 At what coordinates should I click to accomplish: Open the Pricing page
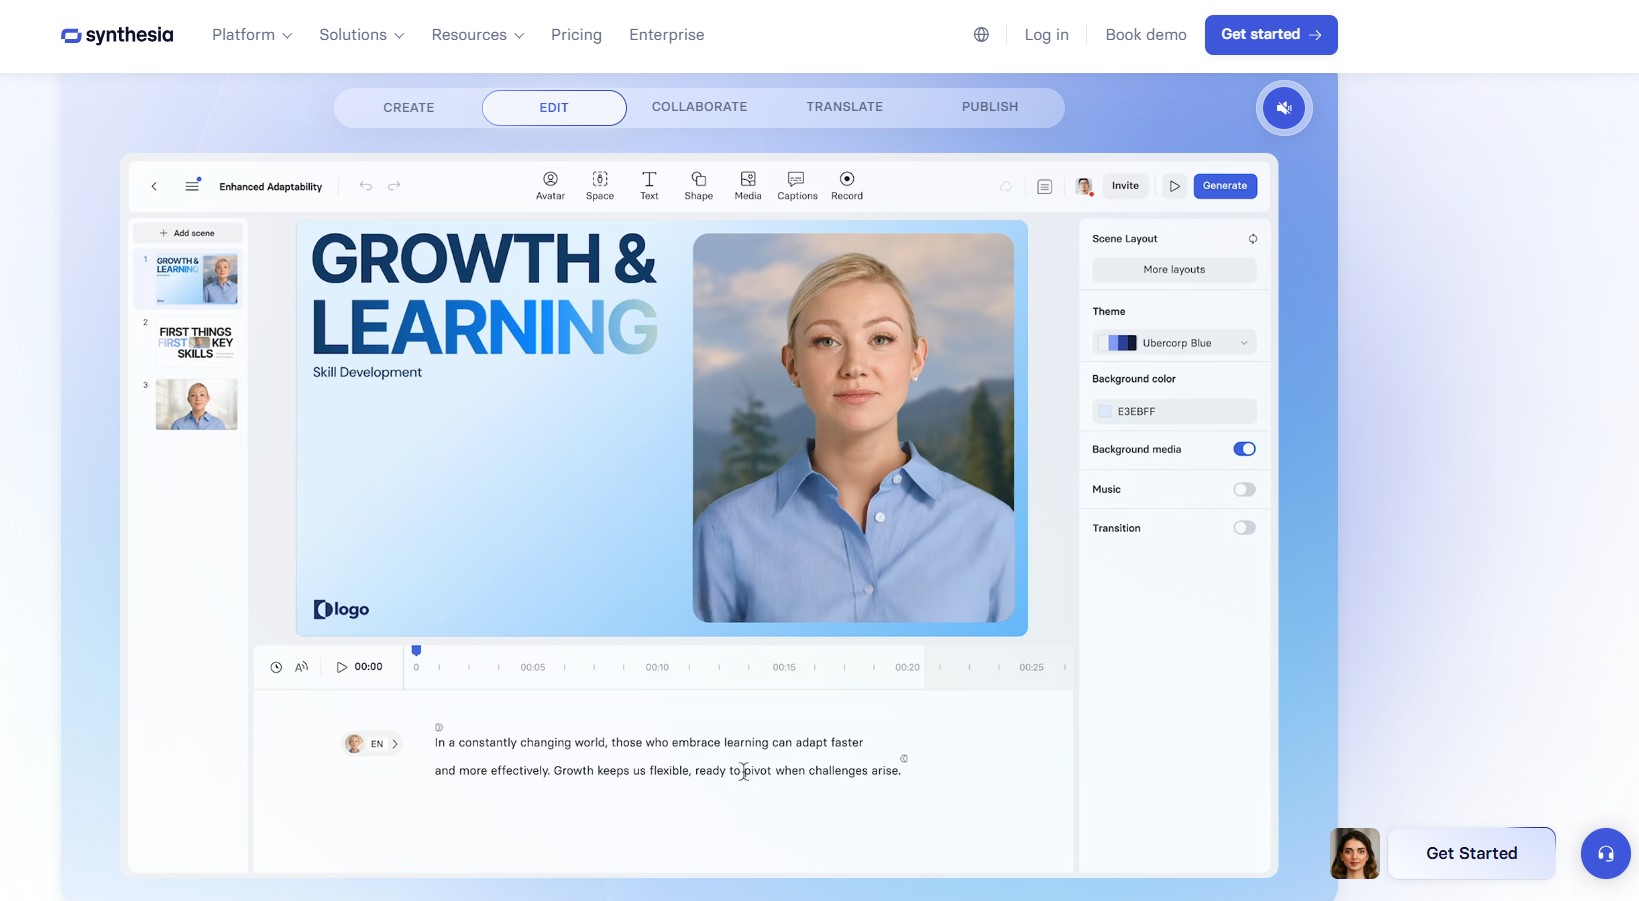[x=576, y=35]
